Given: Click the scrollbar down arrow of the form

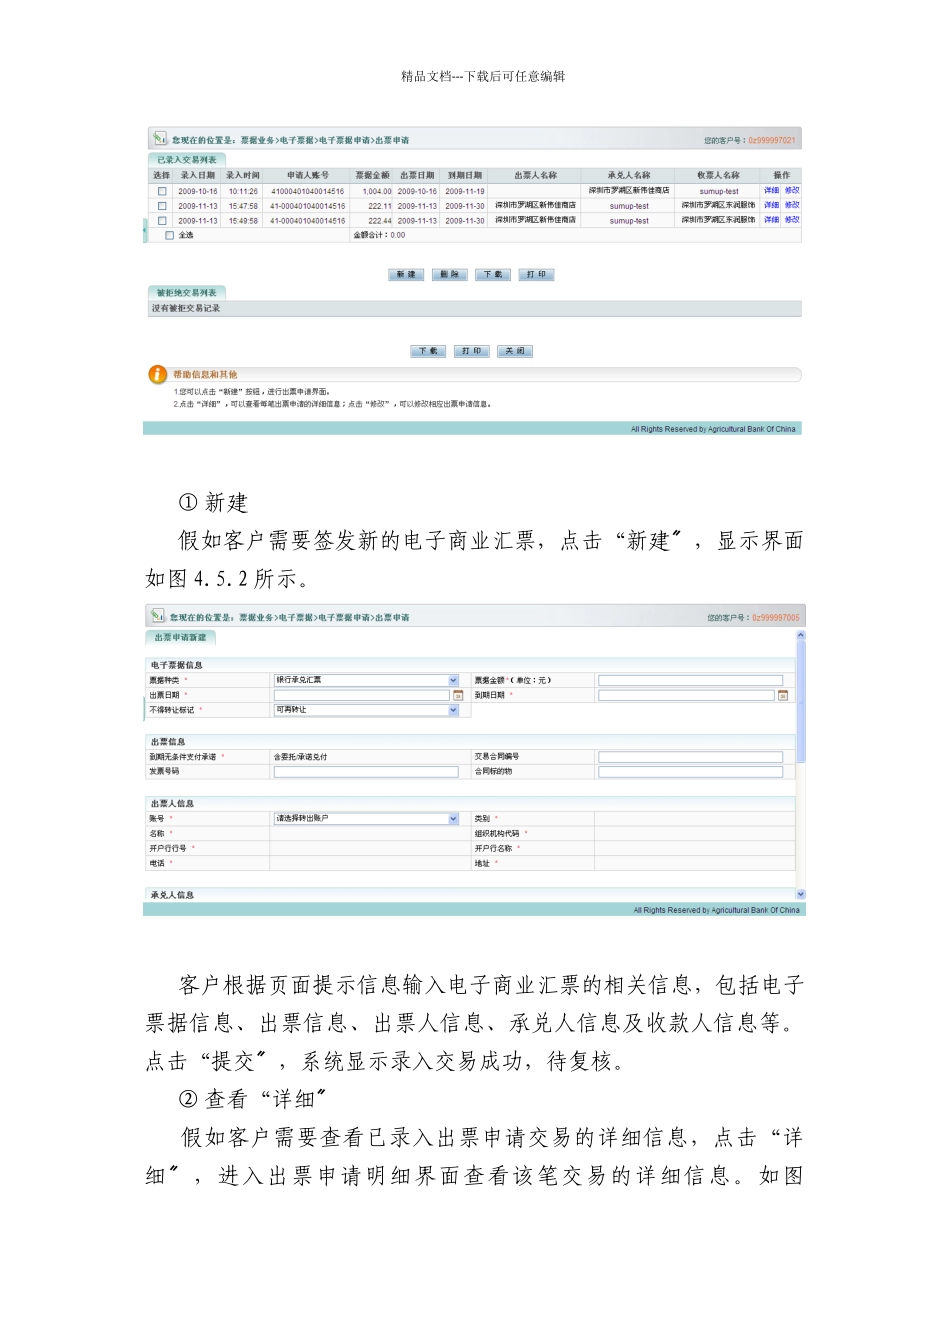Looking at the screenshot, I should pos(800,894).
